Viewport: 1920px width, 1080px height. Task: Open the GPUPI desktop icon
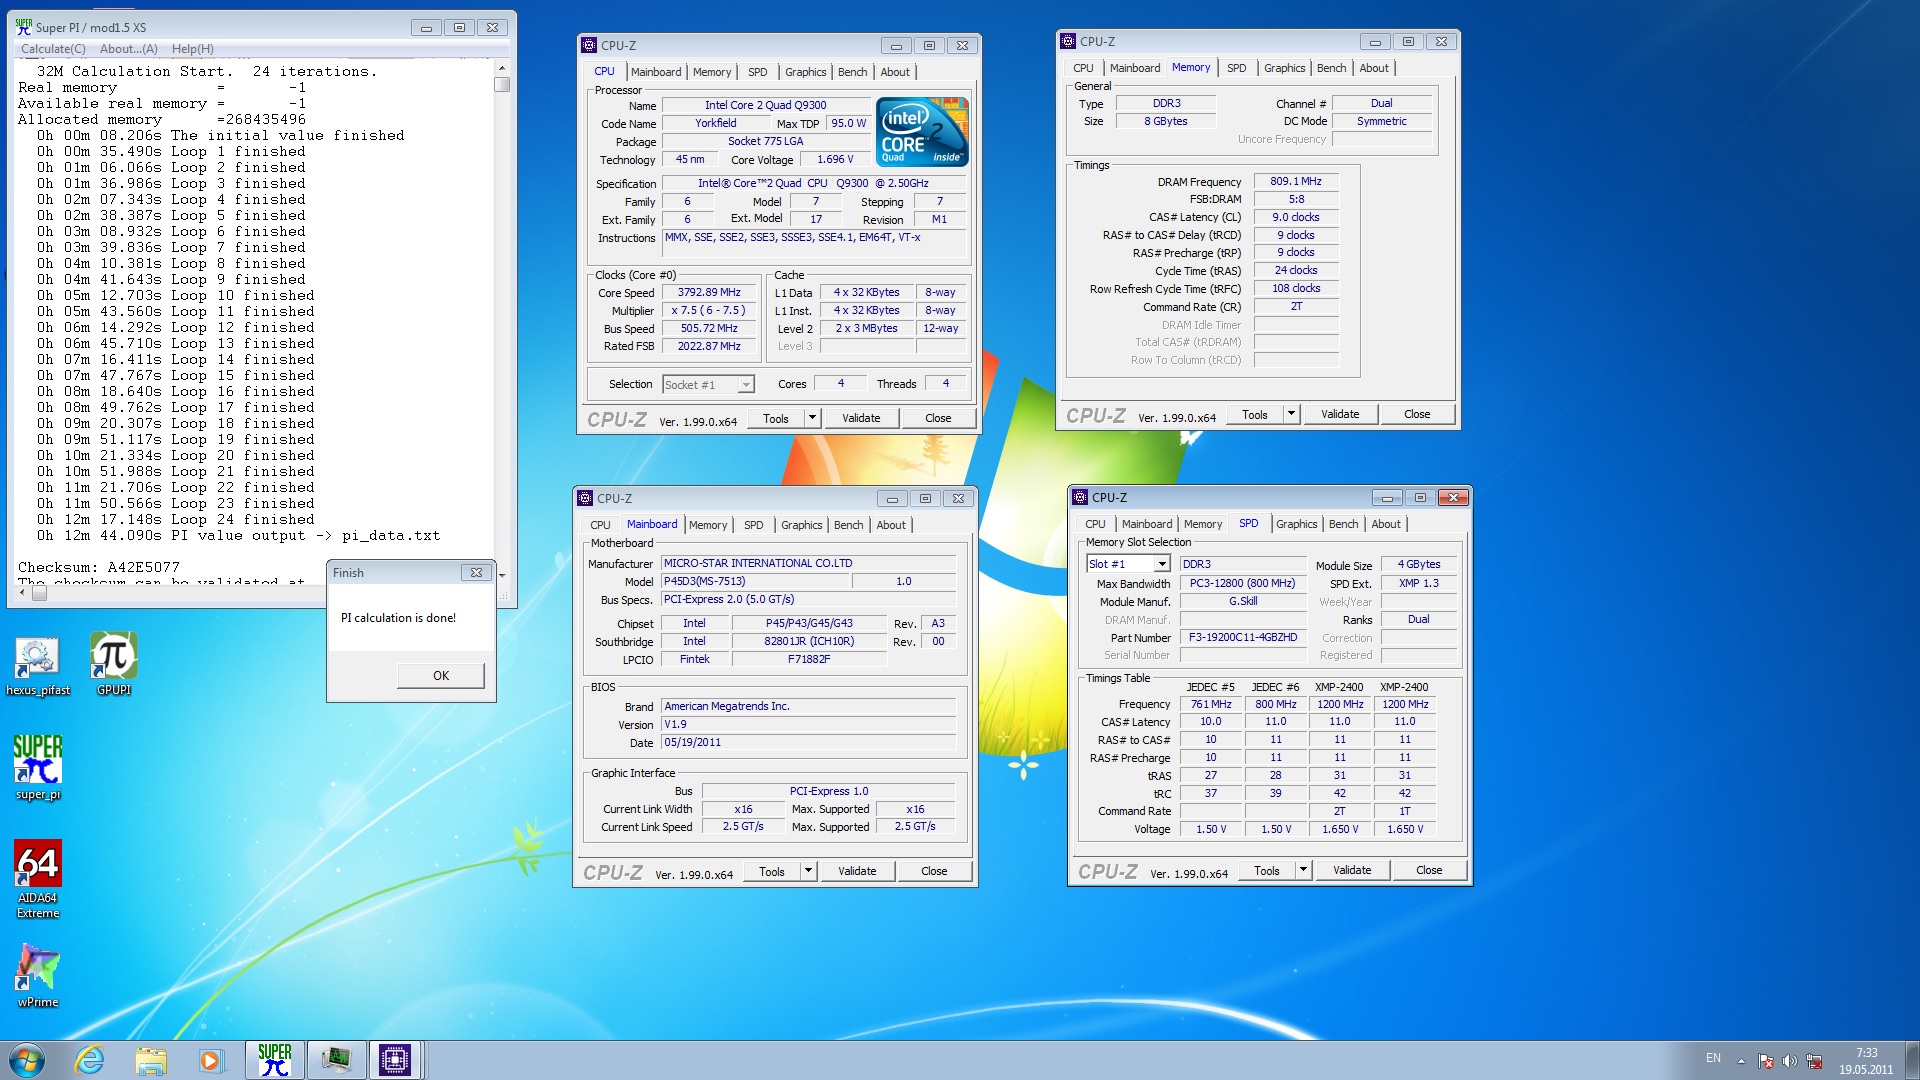114,664
